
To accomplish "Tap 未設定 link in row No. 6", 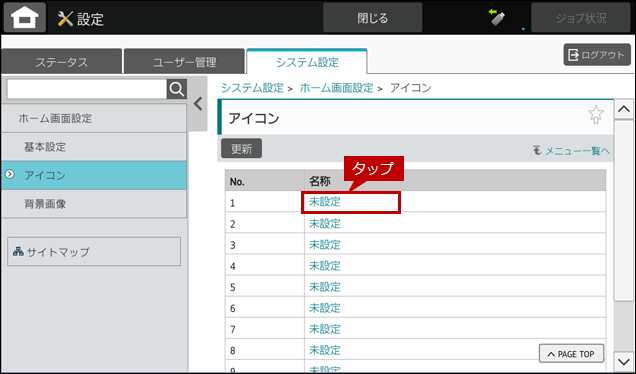I will (324, 308).
